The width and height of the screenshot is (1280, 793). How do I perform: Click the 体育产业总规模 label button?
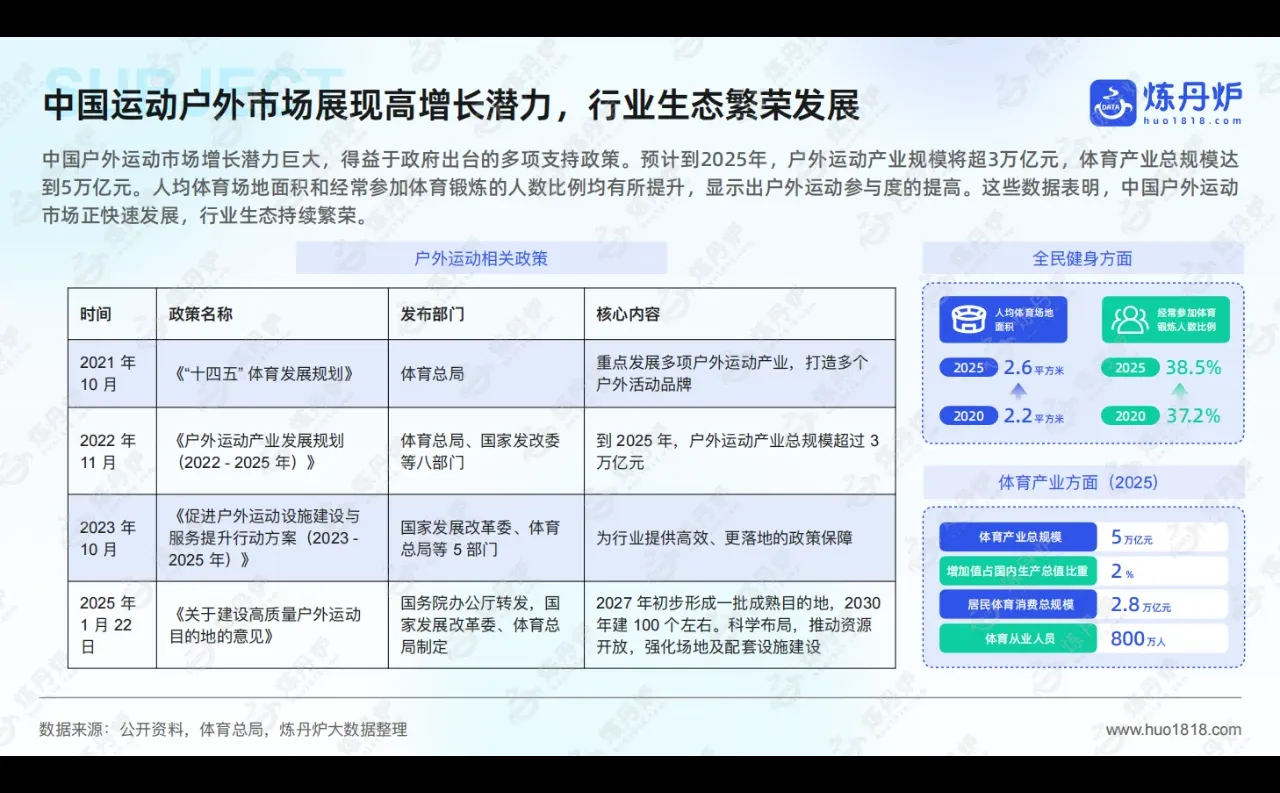click(1018, 536)
